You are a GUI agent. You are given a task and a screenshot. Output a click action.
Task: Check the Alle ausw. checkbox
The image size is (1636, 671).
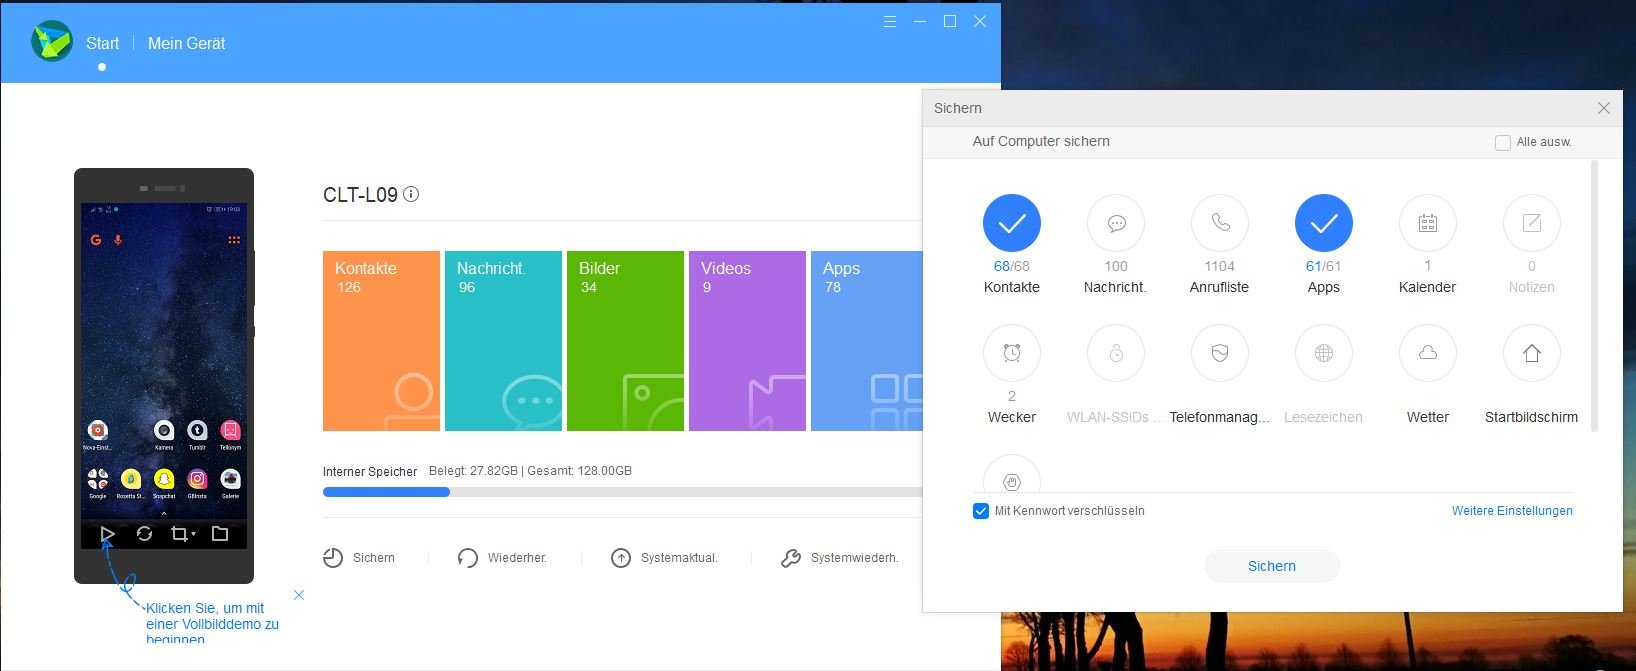[1502, 142]
